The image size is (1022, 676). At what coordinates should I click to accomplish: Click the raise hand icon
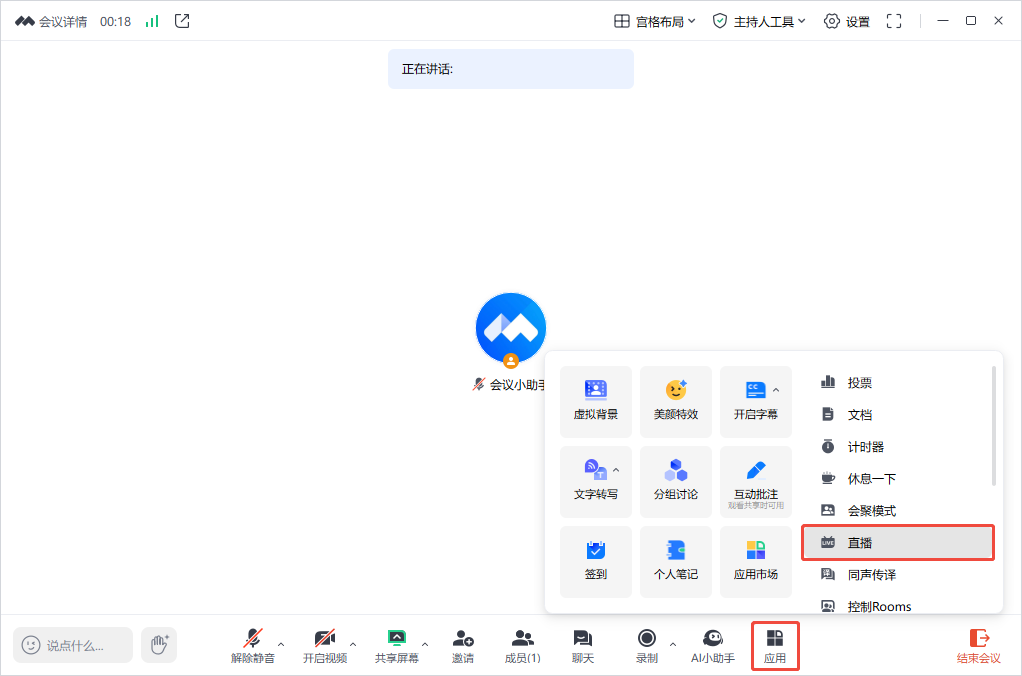pos(159,645)
